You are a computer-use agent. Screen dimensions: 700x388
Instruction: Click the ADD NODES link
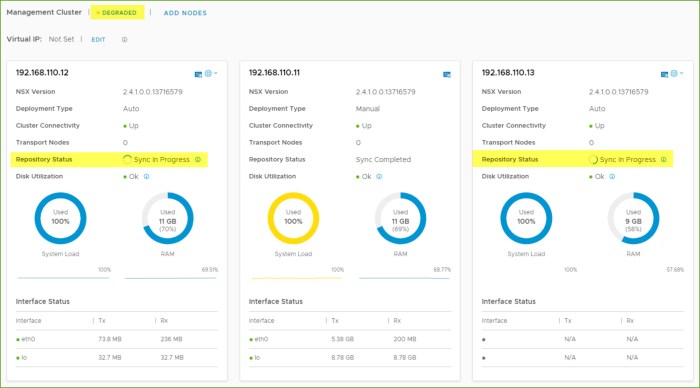pyautogui.click(x=185, y=13)
